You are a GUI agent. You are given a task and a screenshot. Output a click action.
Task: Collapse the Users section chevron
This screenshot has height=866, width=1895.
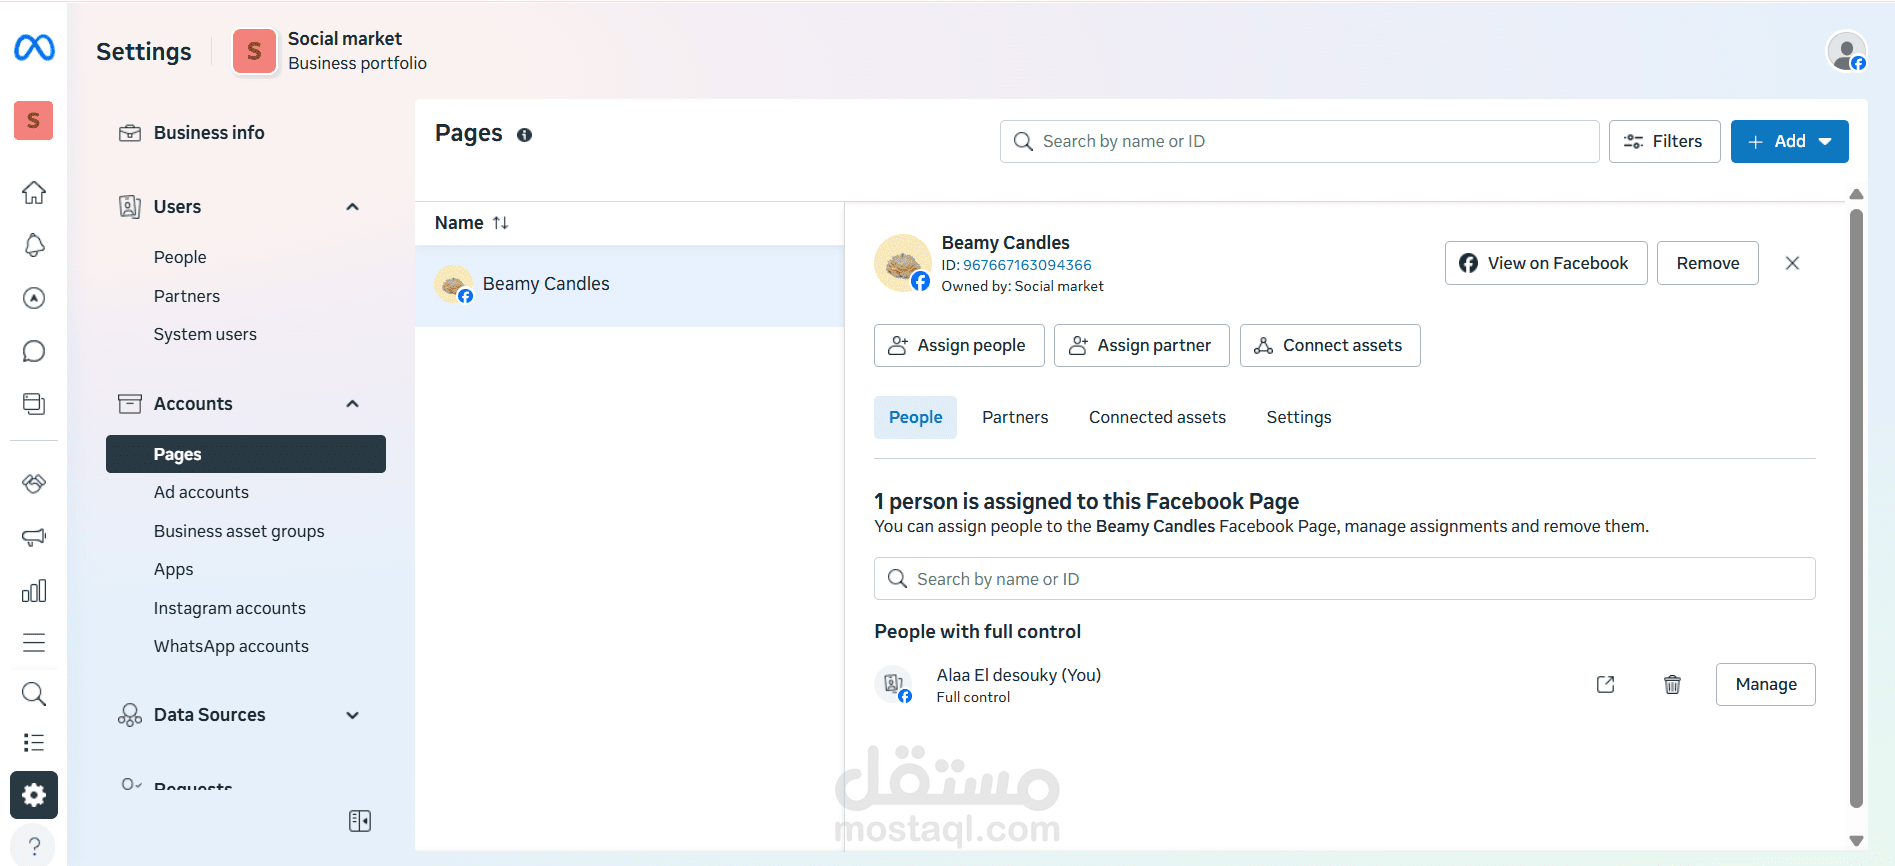coord(352,207)
